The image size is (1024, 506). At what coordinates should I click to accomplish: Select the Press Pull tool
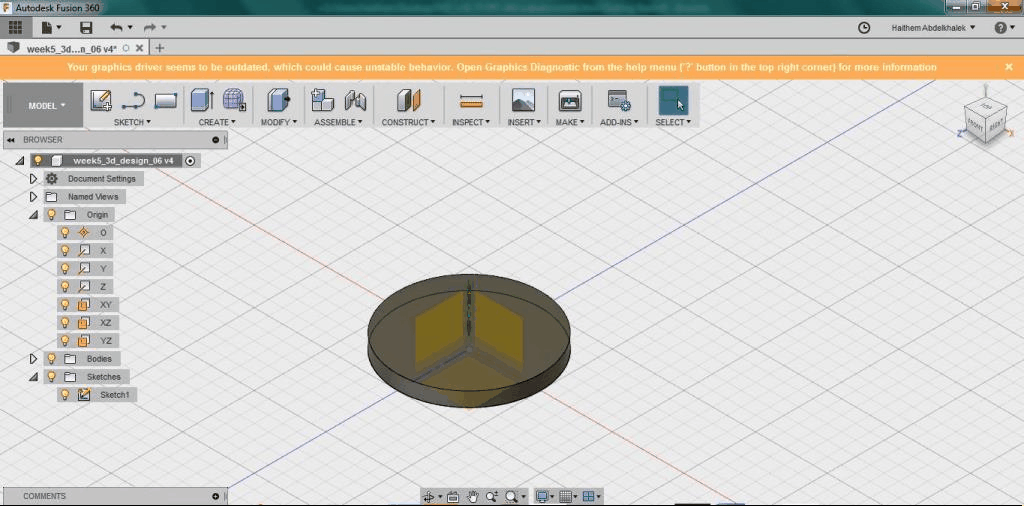278,101
